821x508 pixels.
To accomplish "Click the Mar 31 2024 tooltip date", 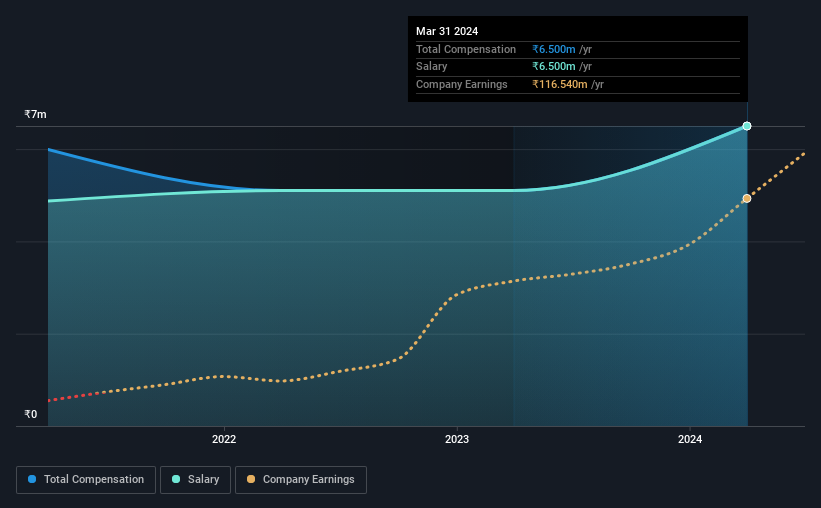I will click(447, 31).
